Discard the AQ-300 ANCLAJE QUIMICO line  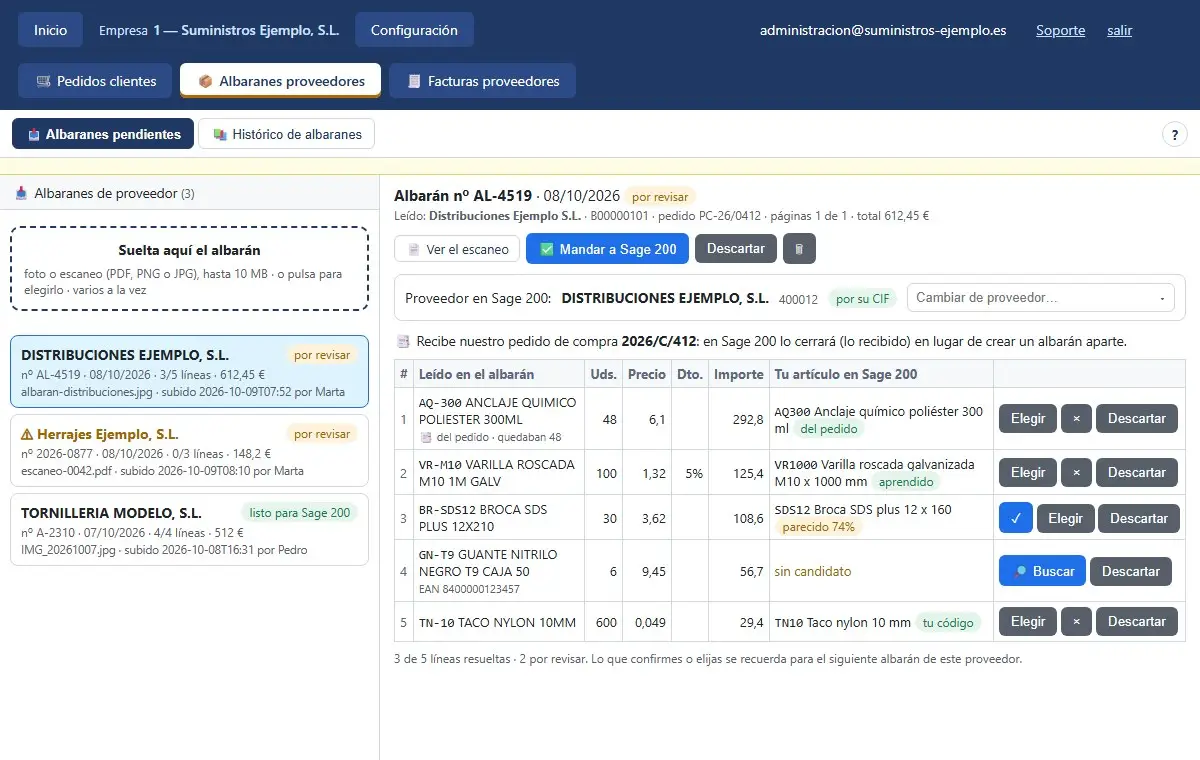pos(1137,418)
